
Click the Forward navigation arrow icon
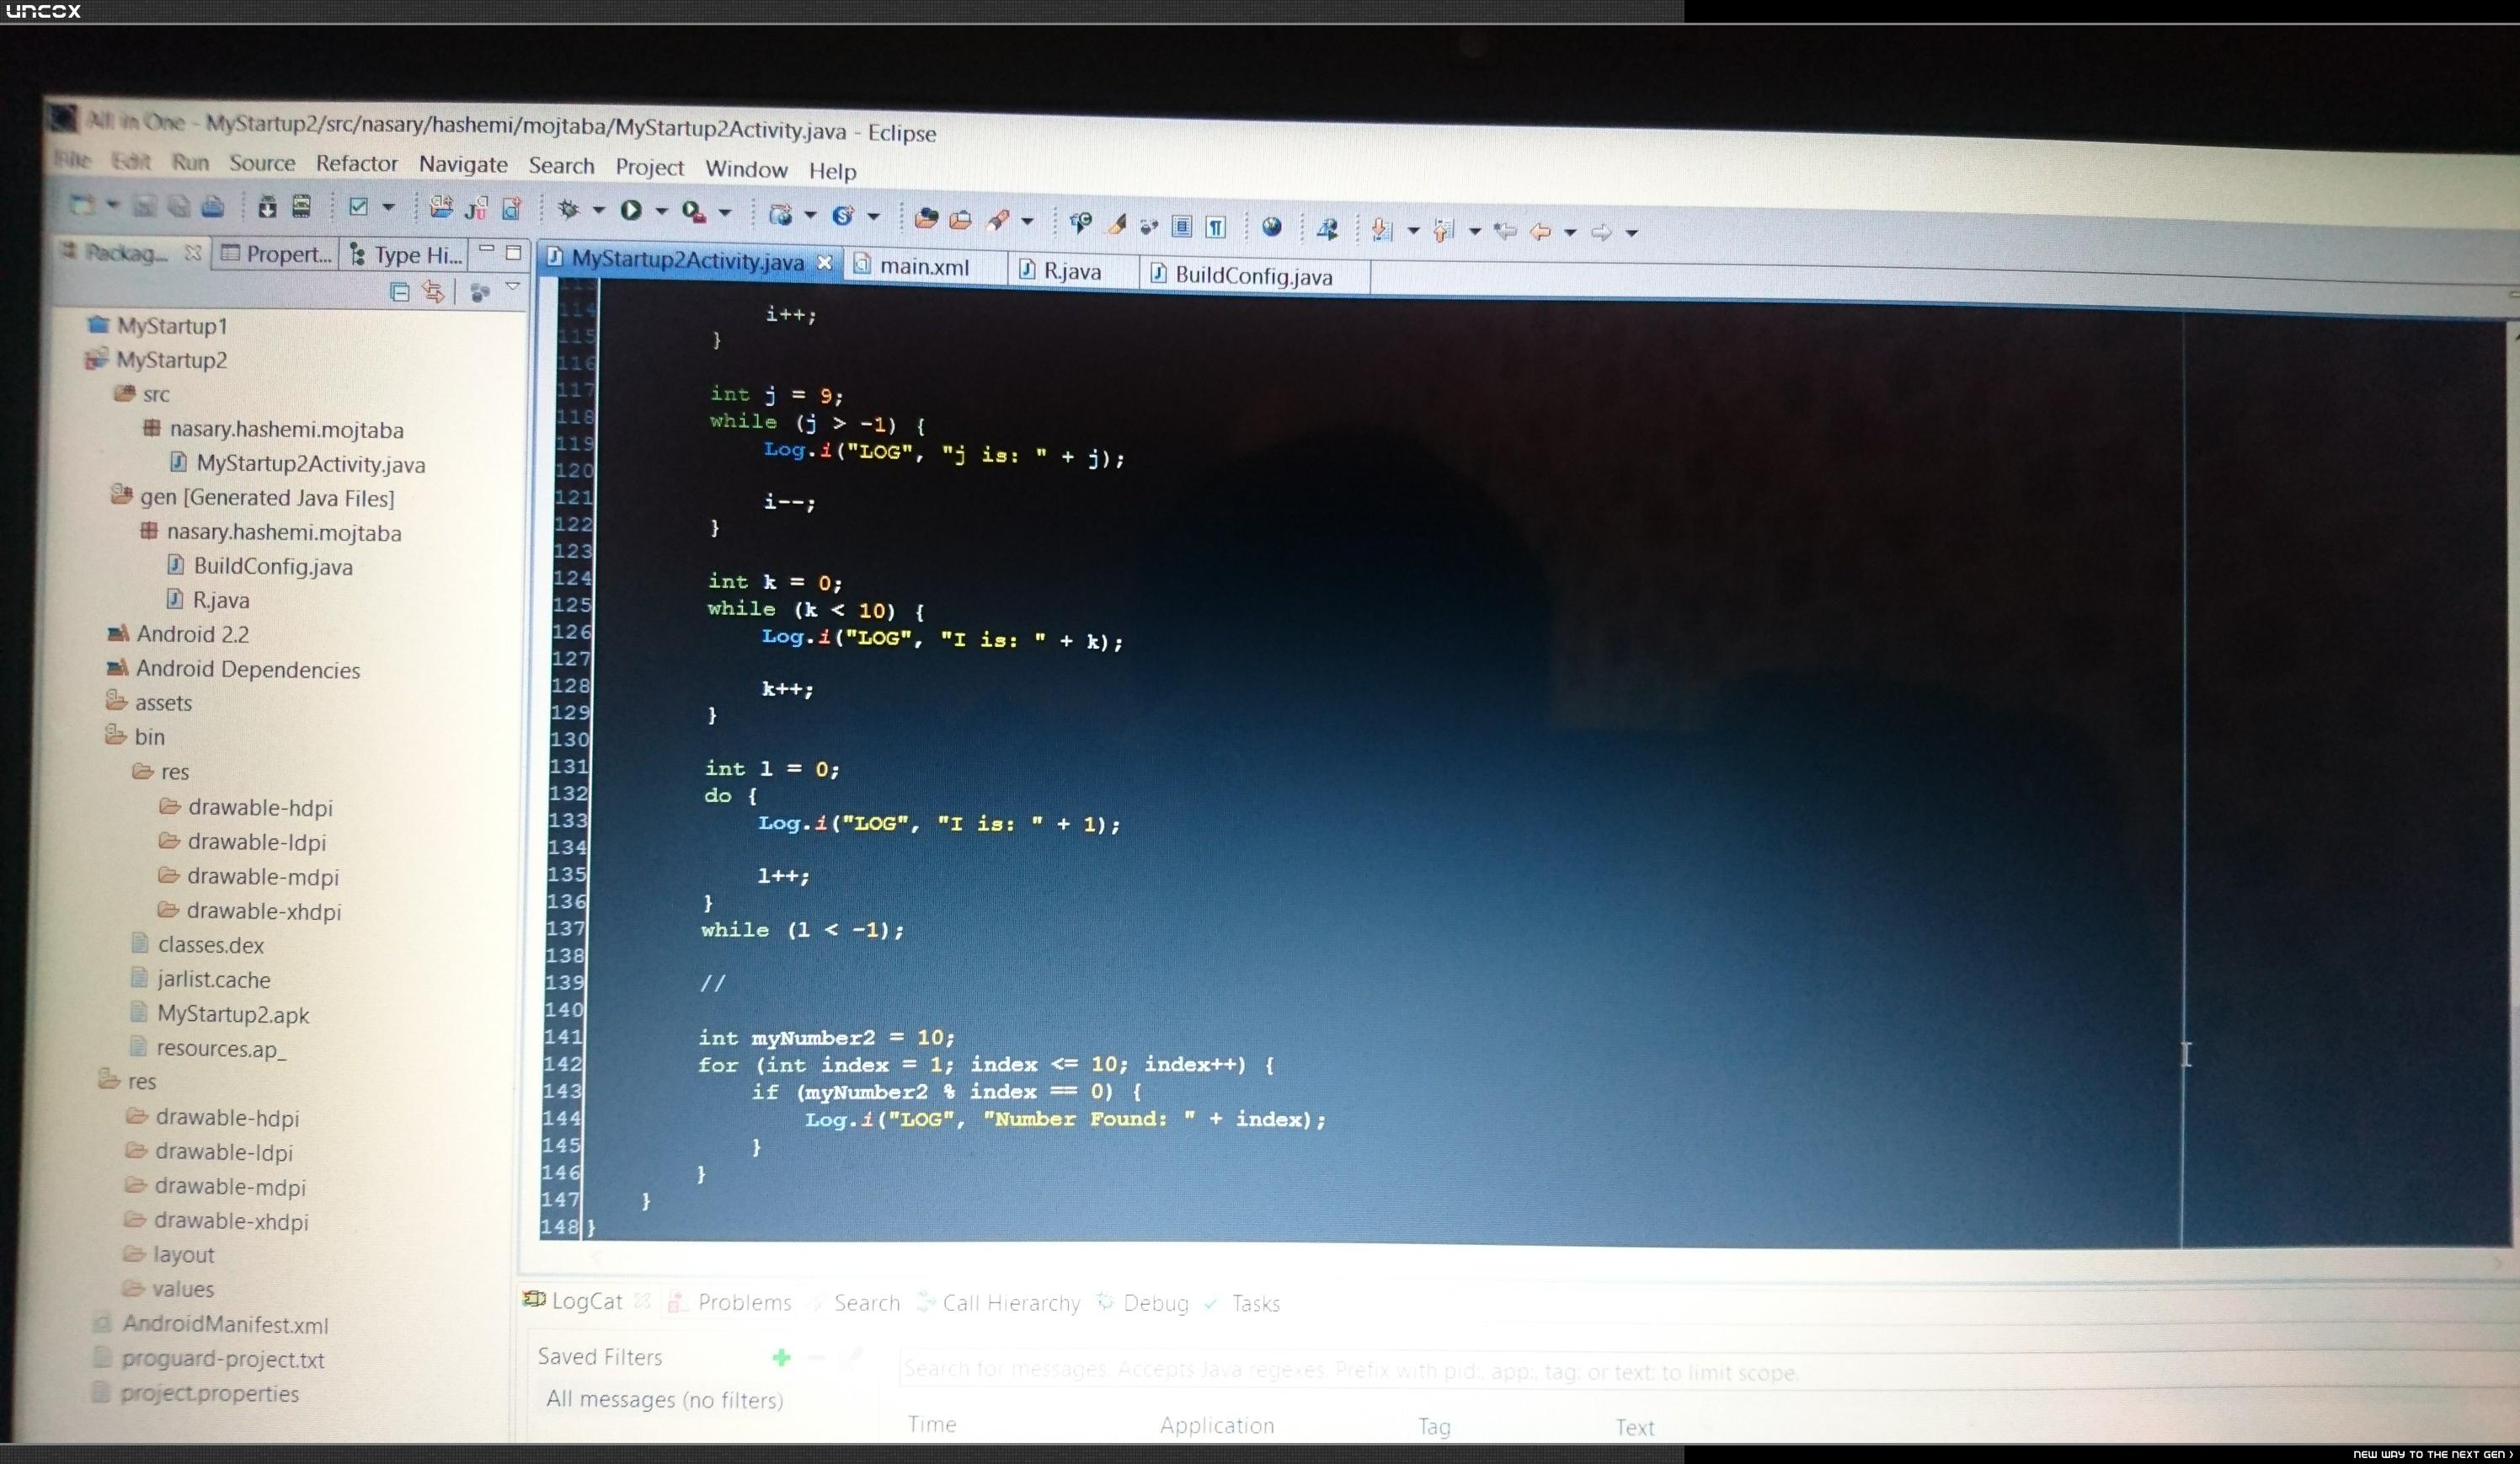1602,233
